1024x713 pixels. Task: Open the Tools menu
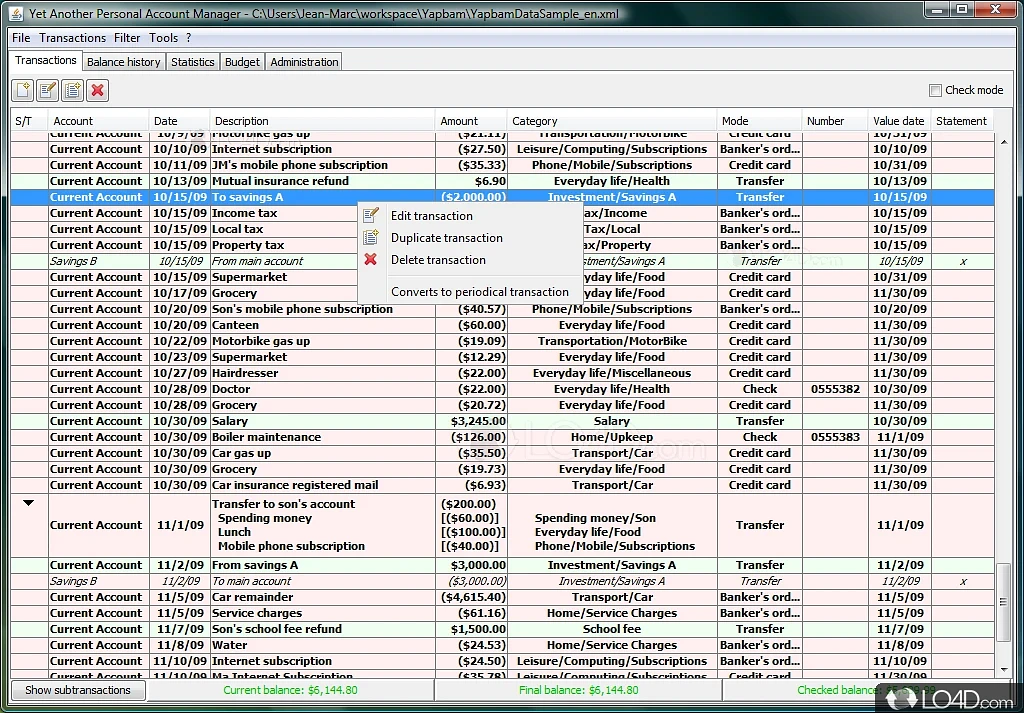(163, 38)
